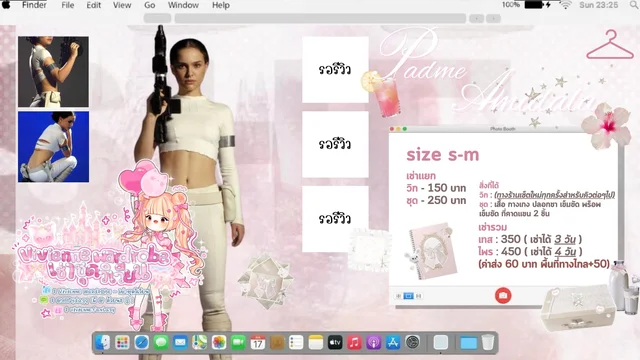This screenshot has height=360, width=640.
Task: Click the pink notebook image
Action: tap(433, 251)
